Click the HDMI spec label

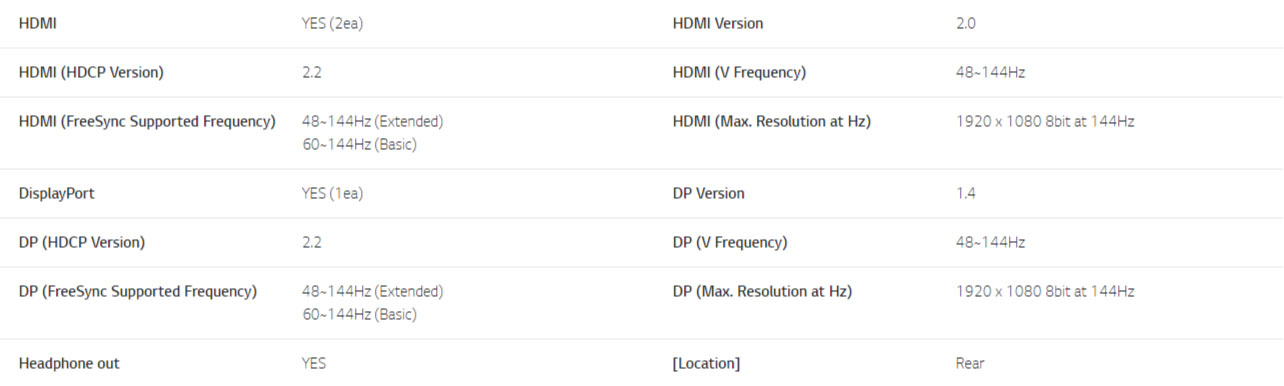(37, 23)
